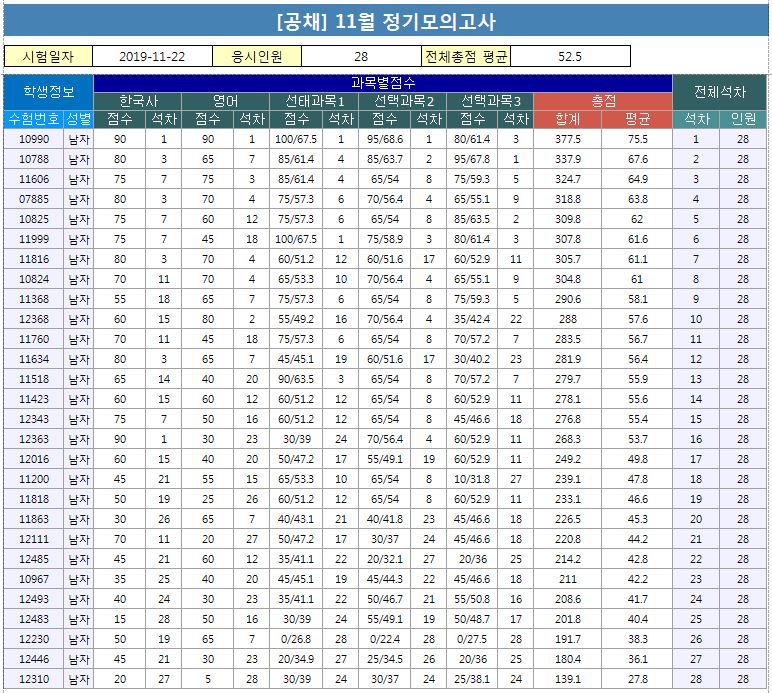Click the 학생정보 header cell
This screenshot has width=772, height=693.
pos(48,92)
